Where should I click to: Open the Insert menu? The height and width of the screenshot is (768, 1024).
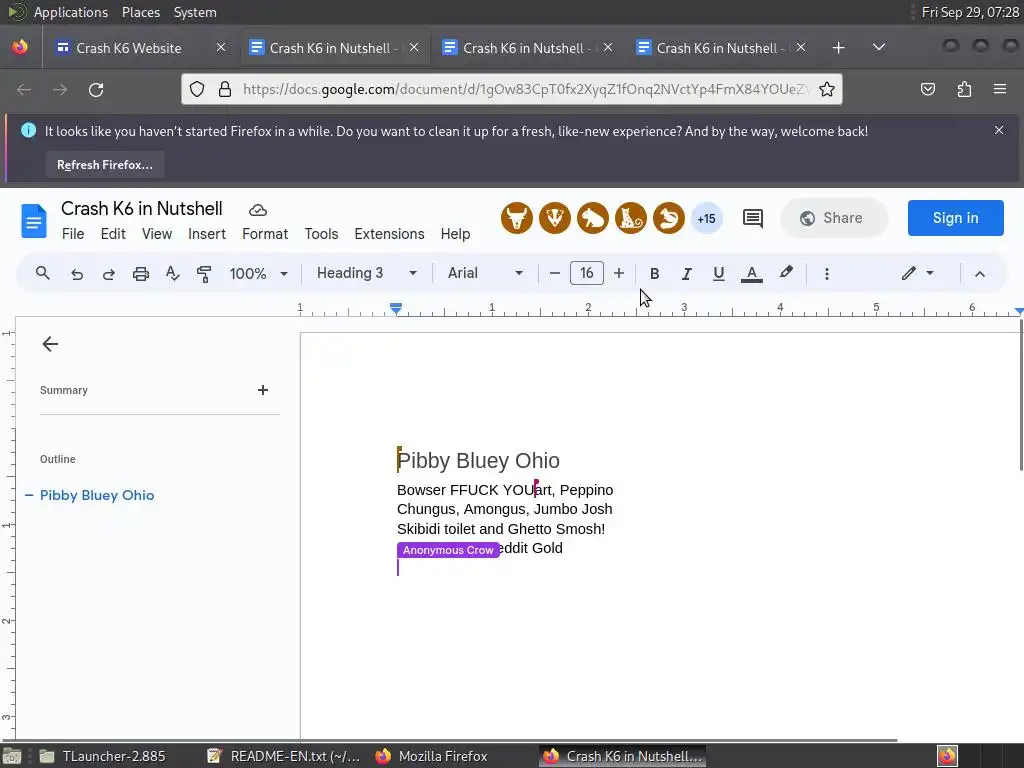click(x=207, y=234)
